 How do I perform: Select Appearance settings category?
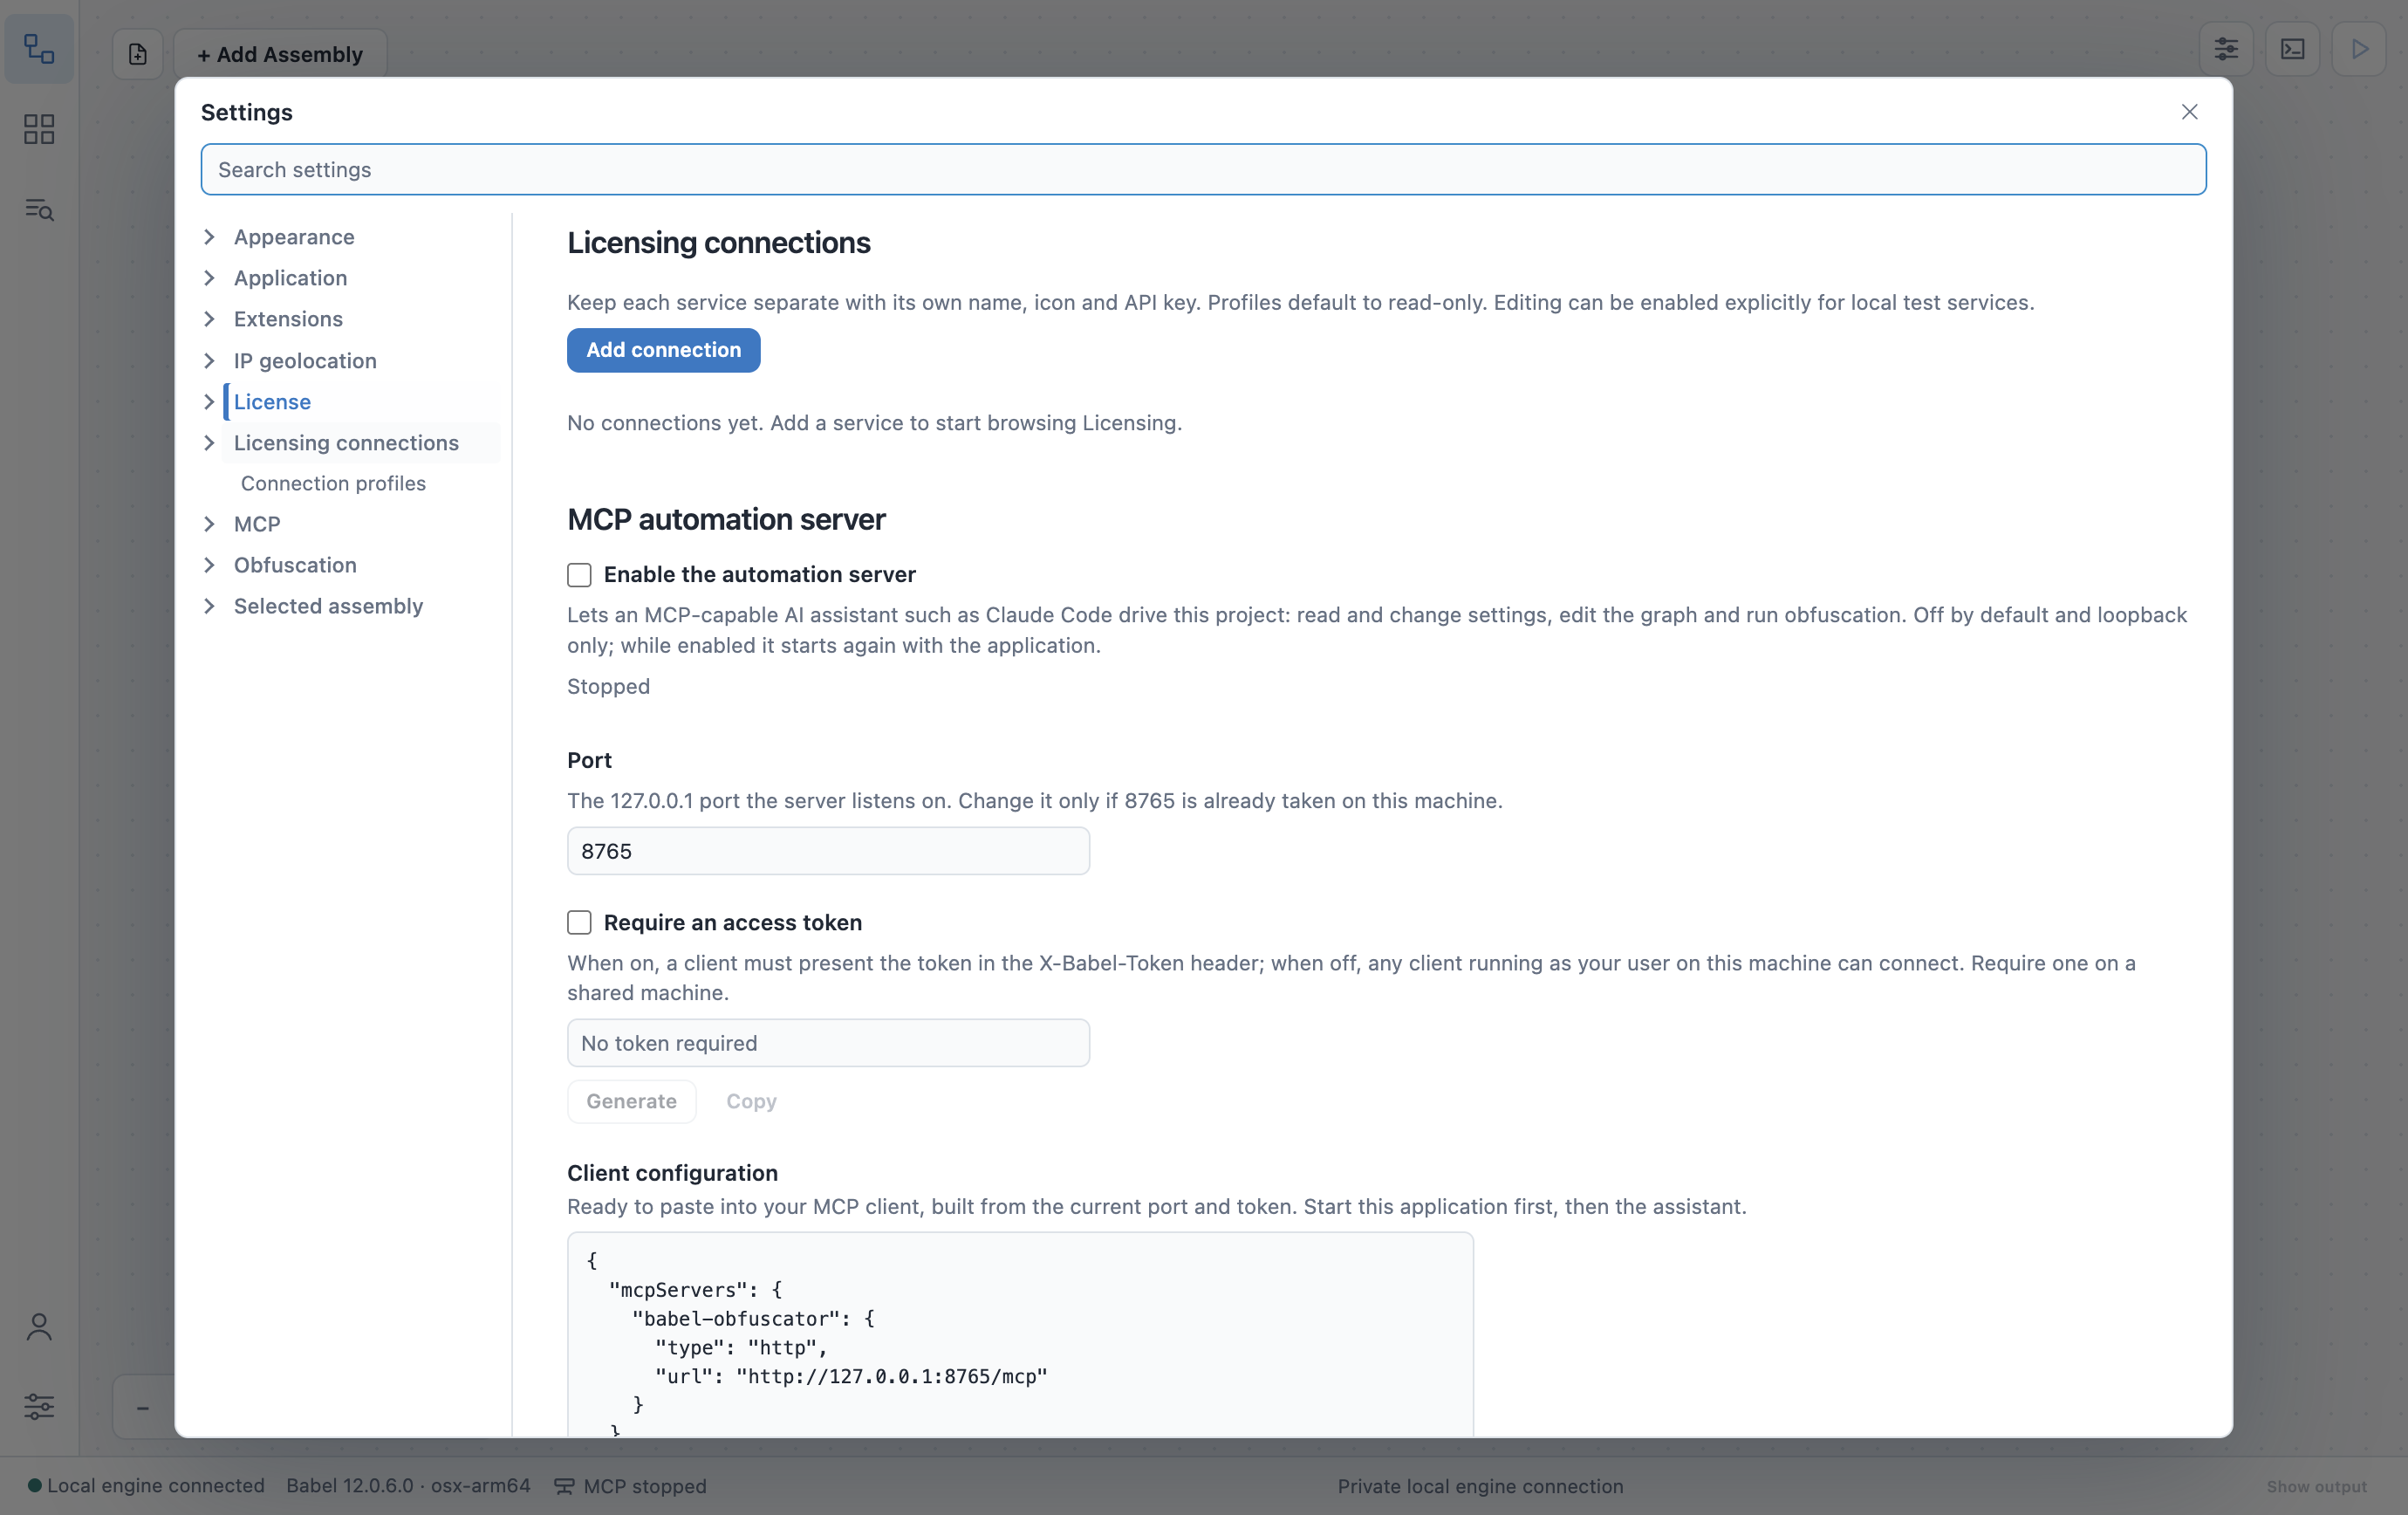pyautogui.click(x=294, y=237)
